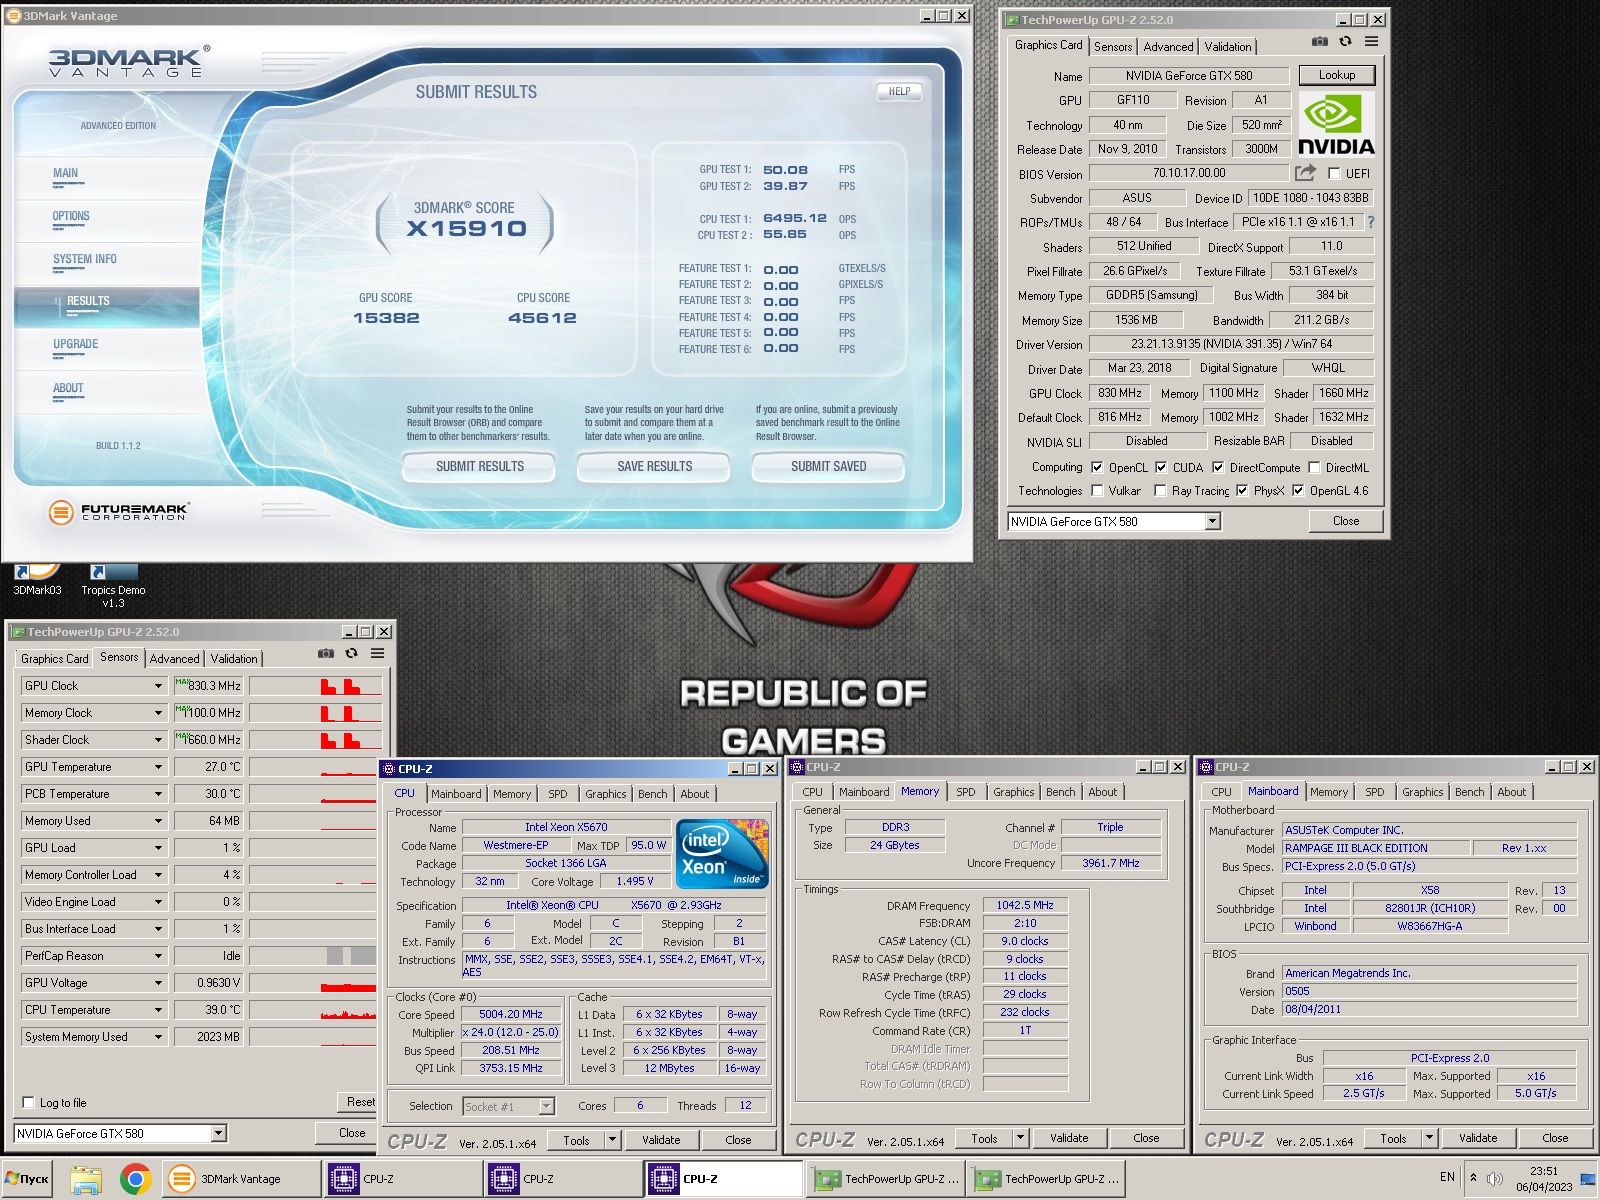Toggle Vulkan checkbox
Image resolution: width=1600 pixels, height=1200 pixels.
(x=1097, y=490)
